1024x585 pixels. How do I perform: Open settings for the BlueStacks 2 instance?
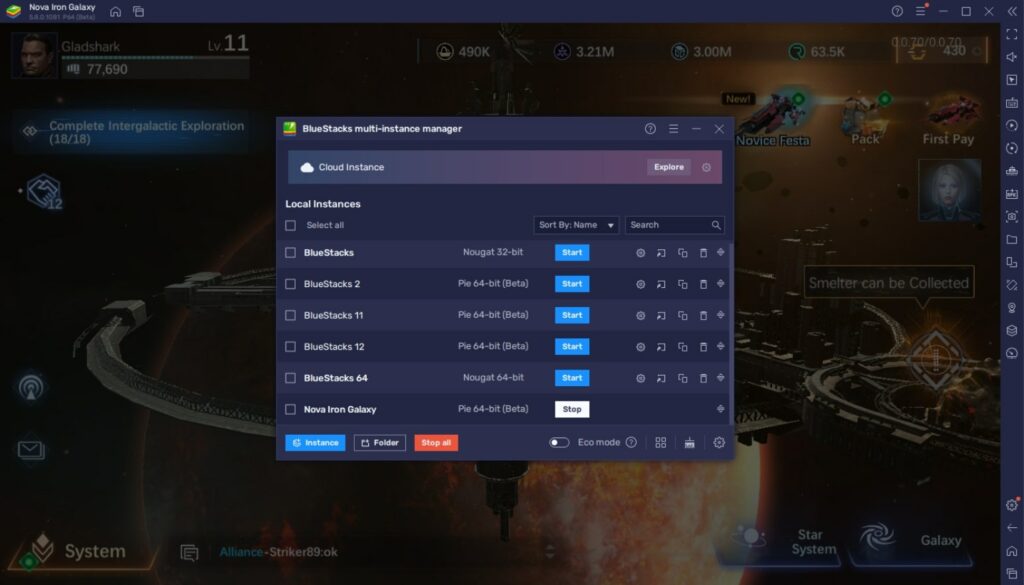(x=640, y=284)
